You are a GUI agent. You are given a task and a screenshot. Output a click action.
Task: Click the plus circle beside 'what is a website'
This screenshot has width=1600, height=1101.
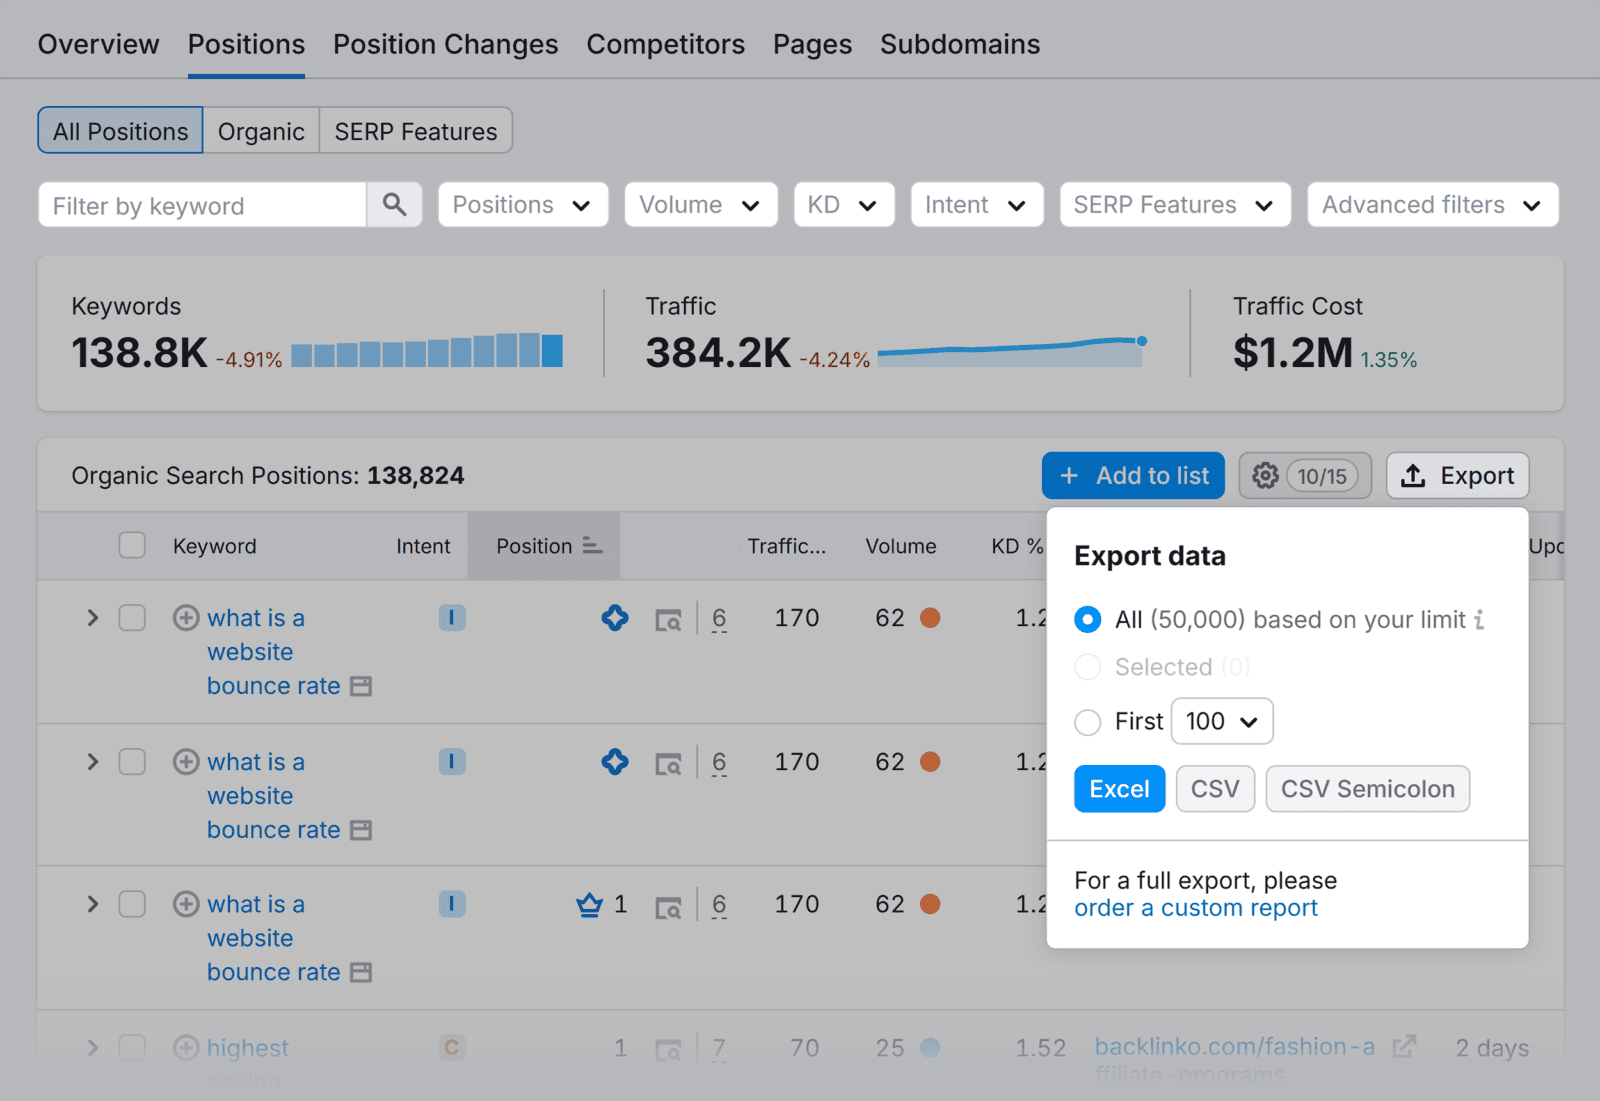tap(185, 618)
